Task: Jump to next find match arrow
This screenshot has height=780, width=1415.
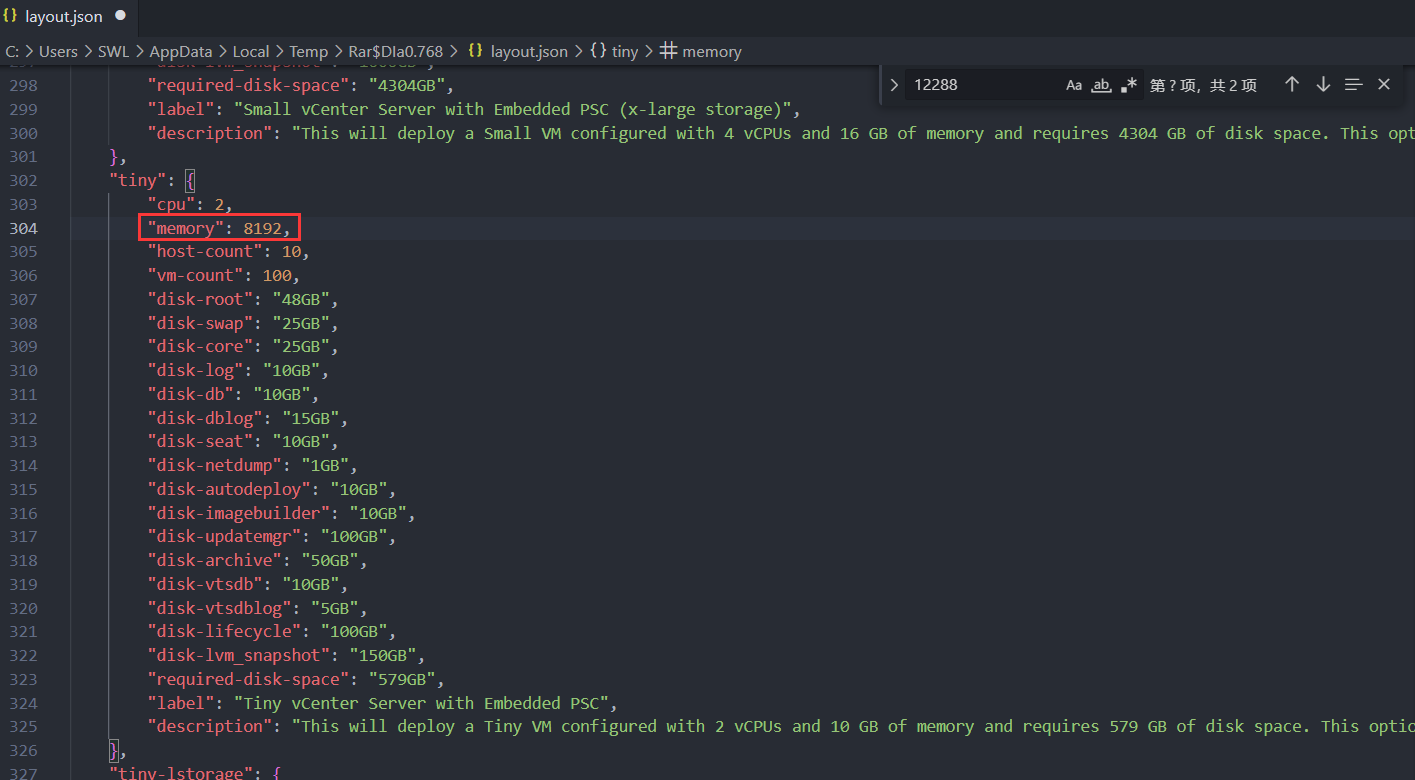Action: (x=1323, y=85)
